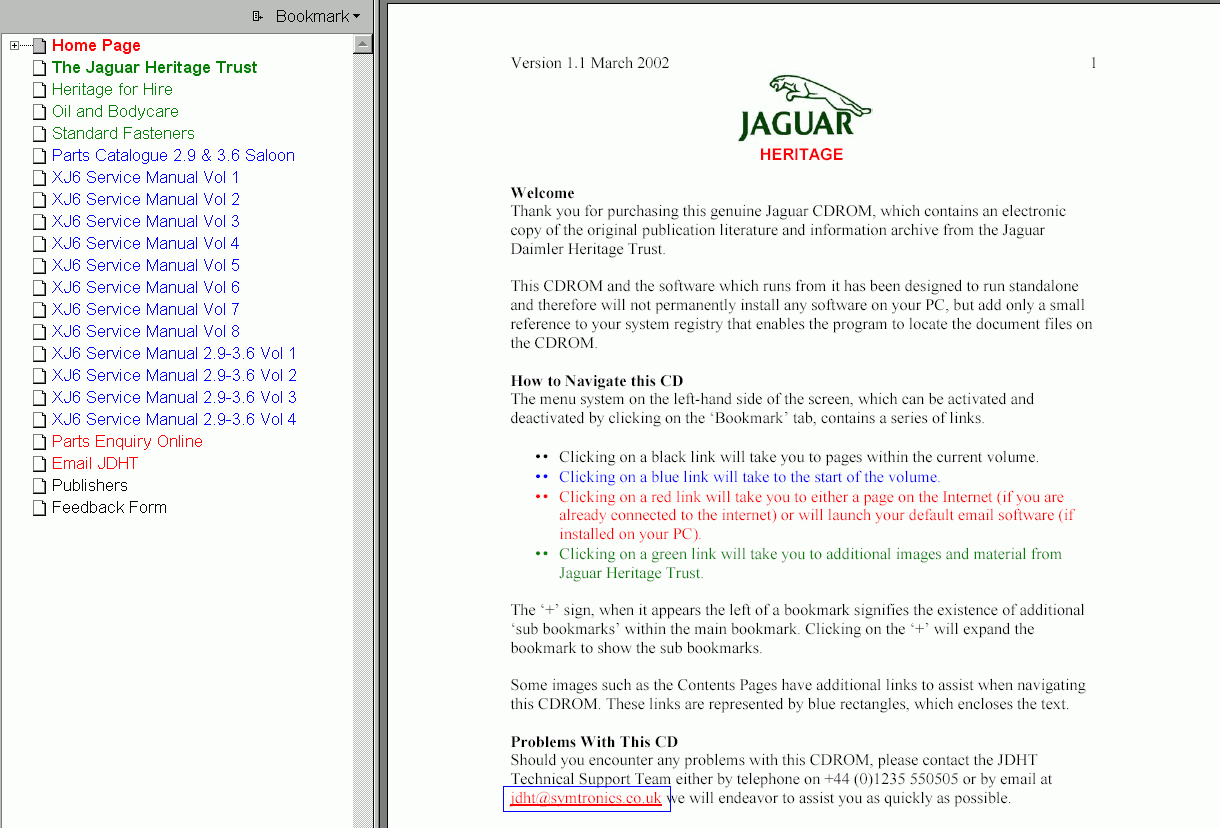Open XJ6 Service Manual 2.9-3.6 Vol 4
This screenshot has width=1220, height=828.
(x=174, y=419)
